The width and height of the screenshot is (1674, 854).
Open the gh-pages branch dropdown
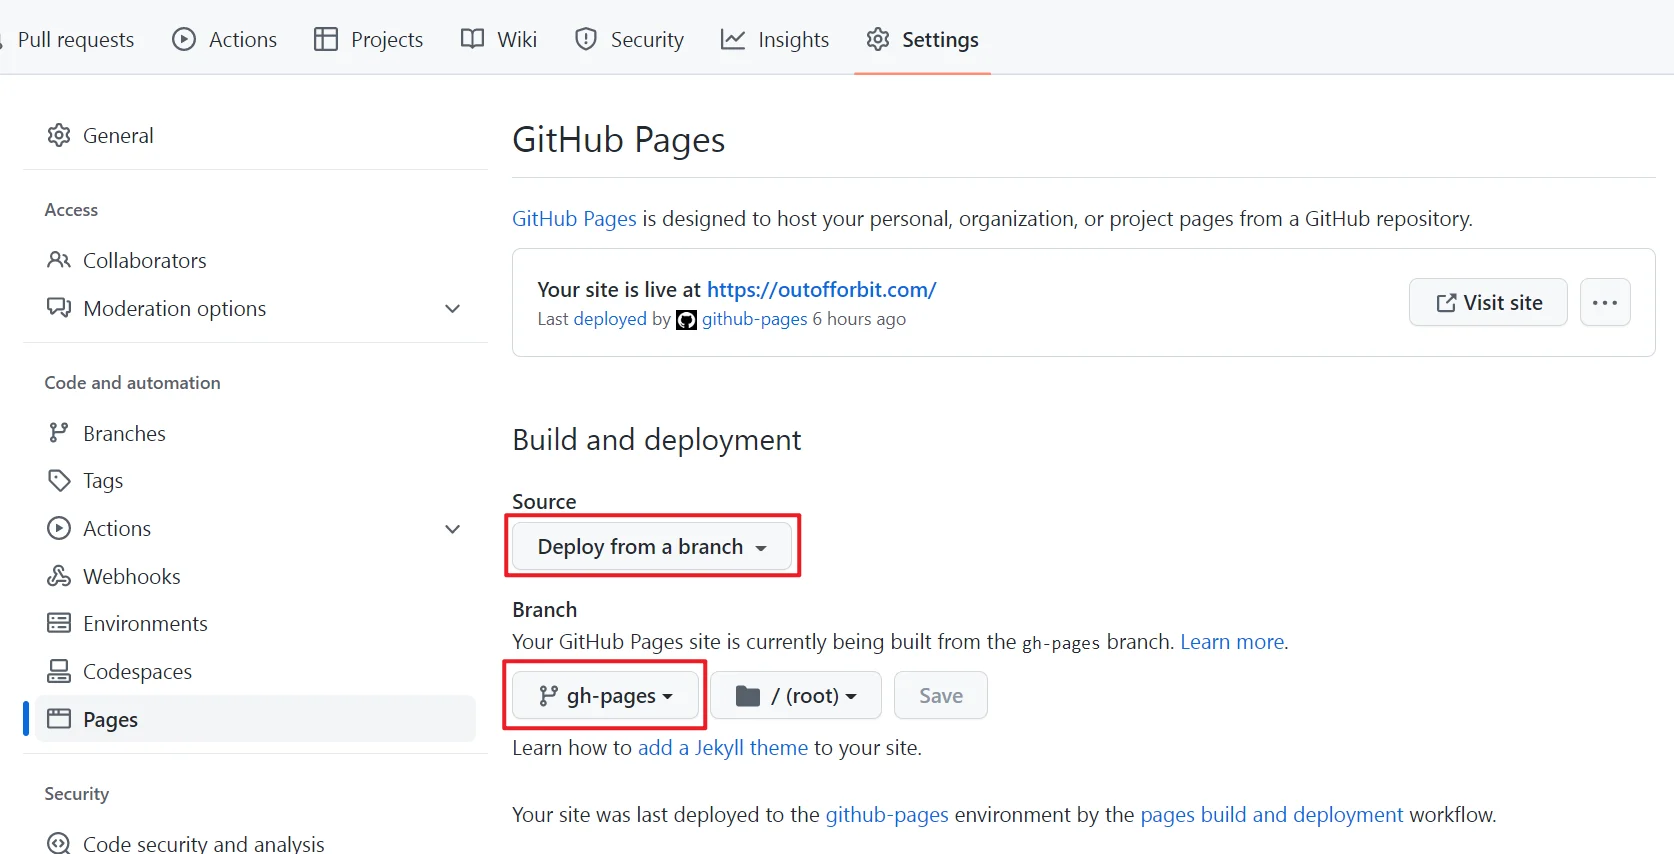click(x=605, y=695)
